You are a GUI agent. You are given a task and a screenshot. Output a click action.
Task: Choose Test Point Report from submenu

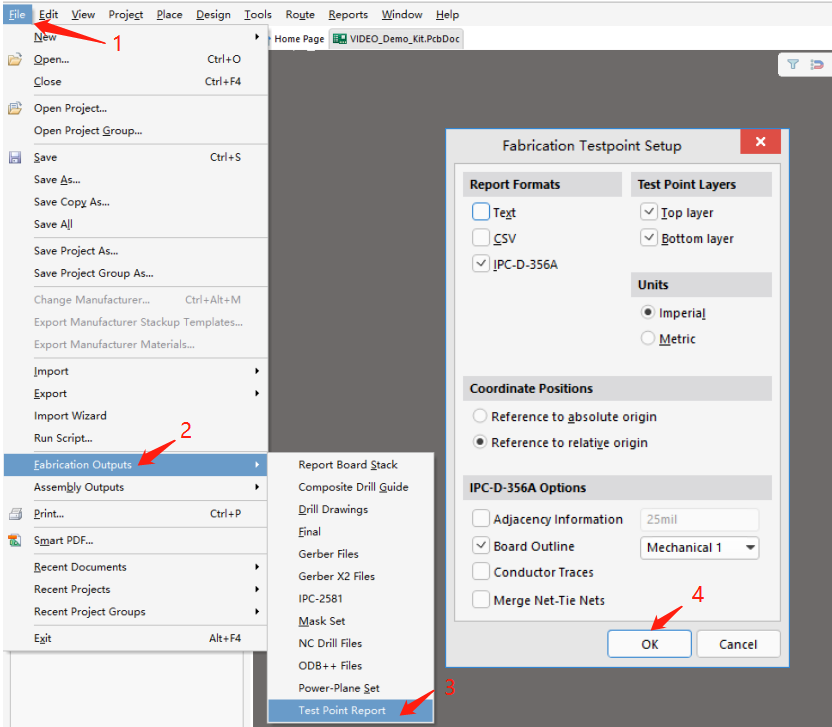(x=342, y=710)
